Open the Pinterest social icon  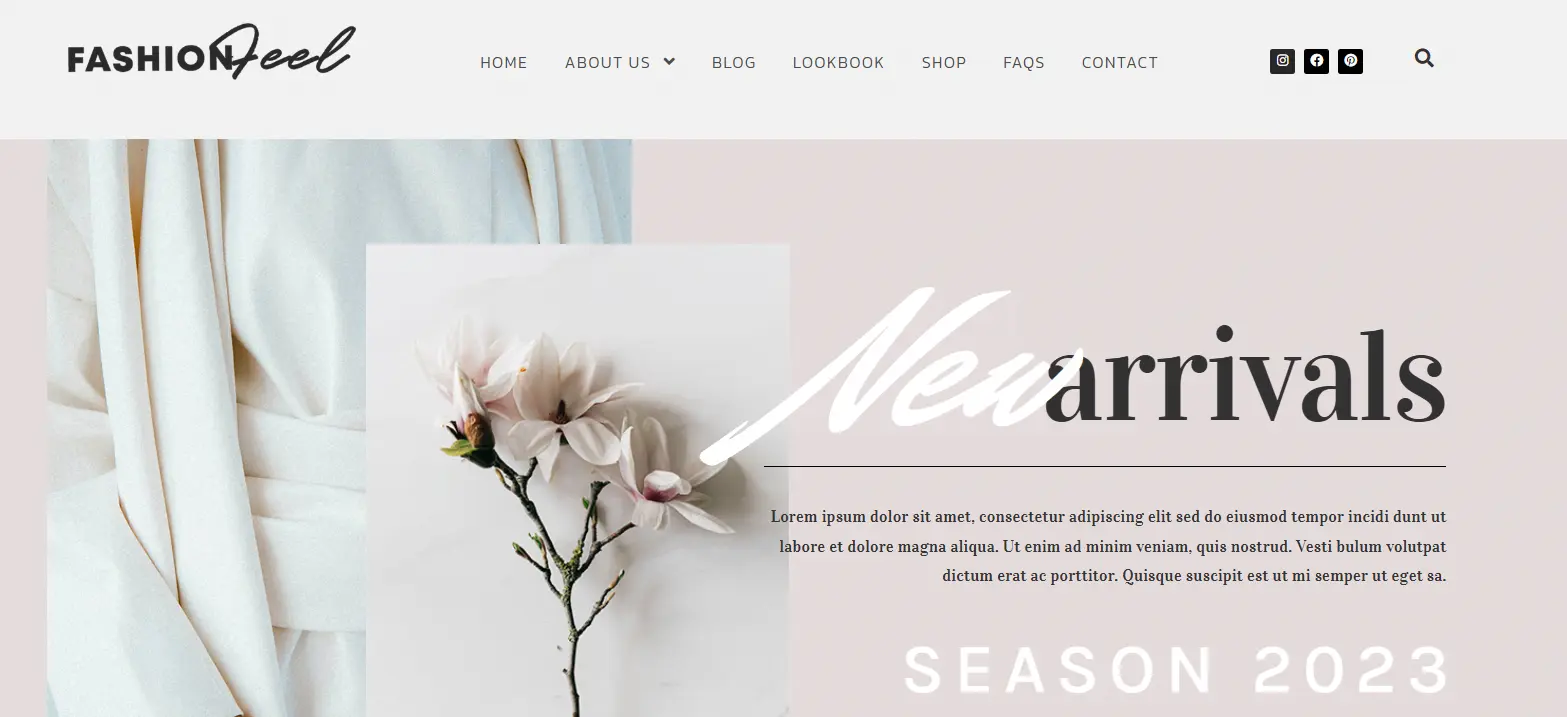tap(1350, 61)
